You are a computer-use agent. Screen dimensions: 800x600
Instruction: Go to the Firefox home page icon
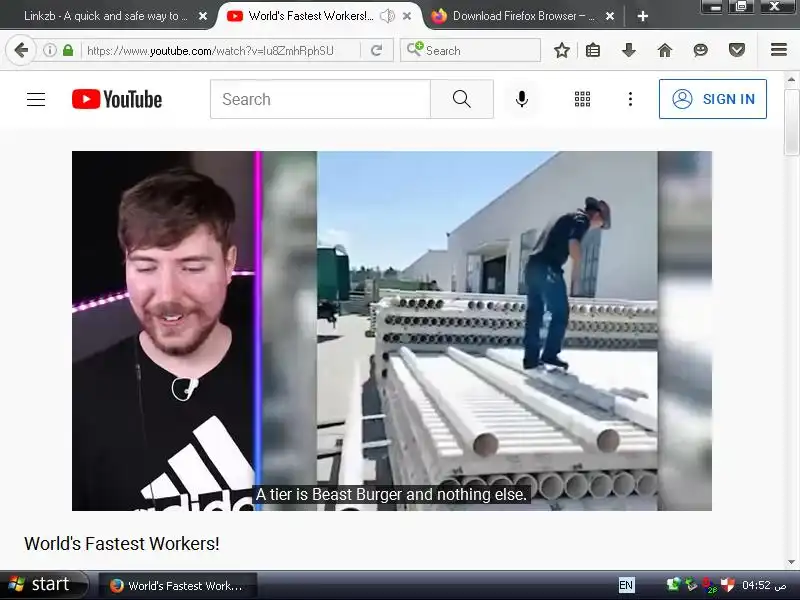point(665,50)
